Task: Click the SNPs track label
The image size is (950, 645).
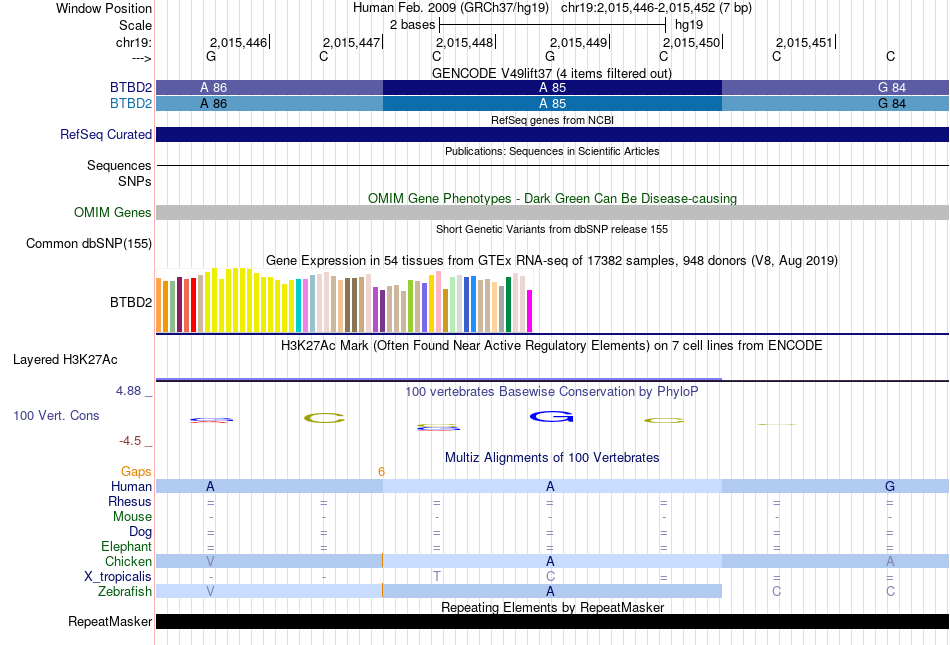Action: 135,181
